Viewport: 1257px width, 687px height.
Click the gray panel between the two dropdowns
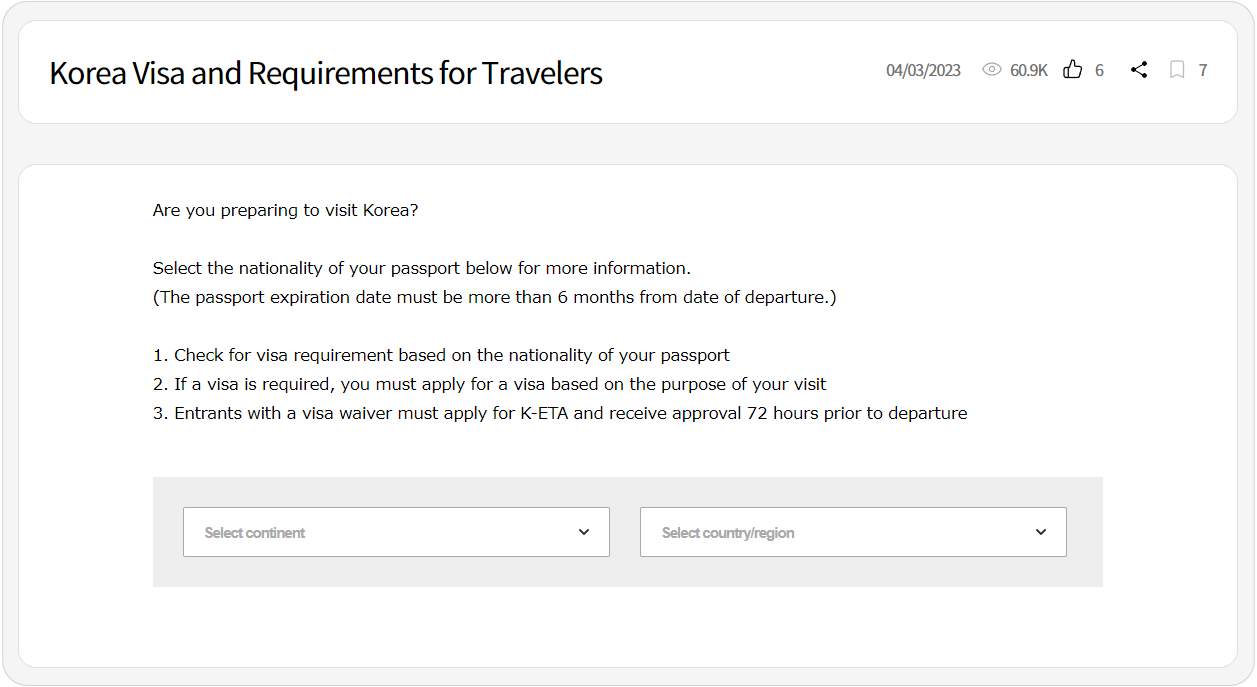click(625, 532)
